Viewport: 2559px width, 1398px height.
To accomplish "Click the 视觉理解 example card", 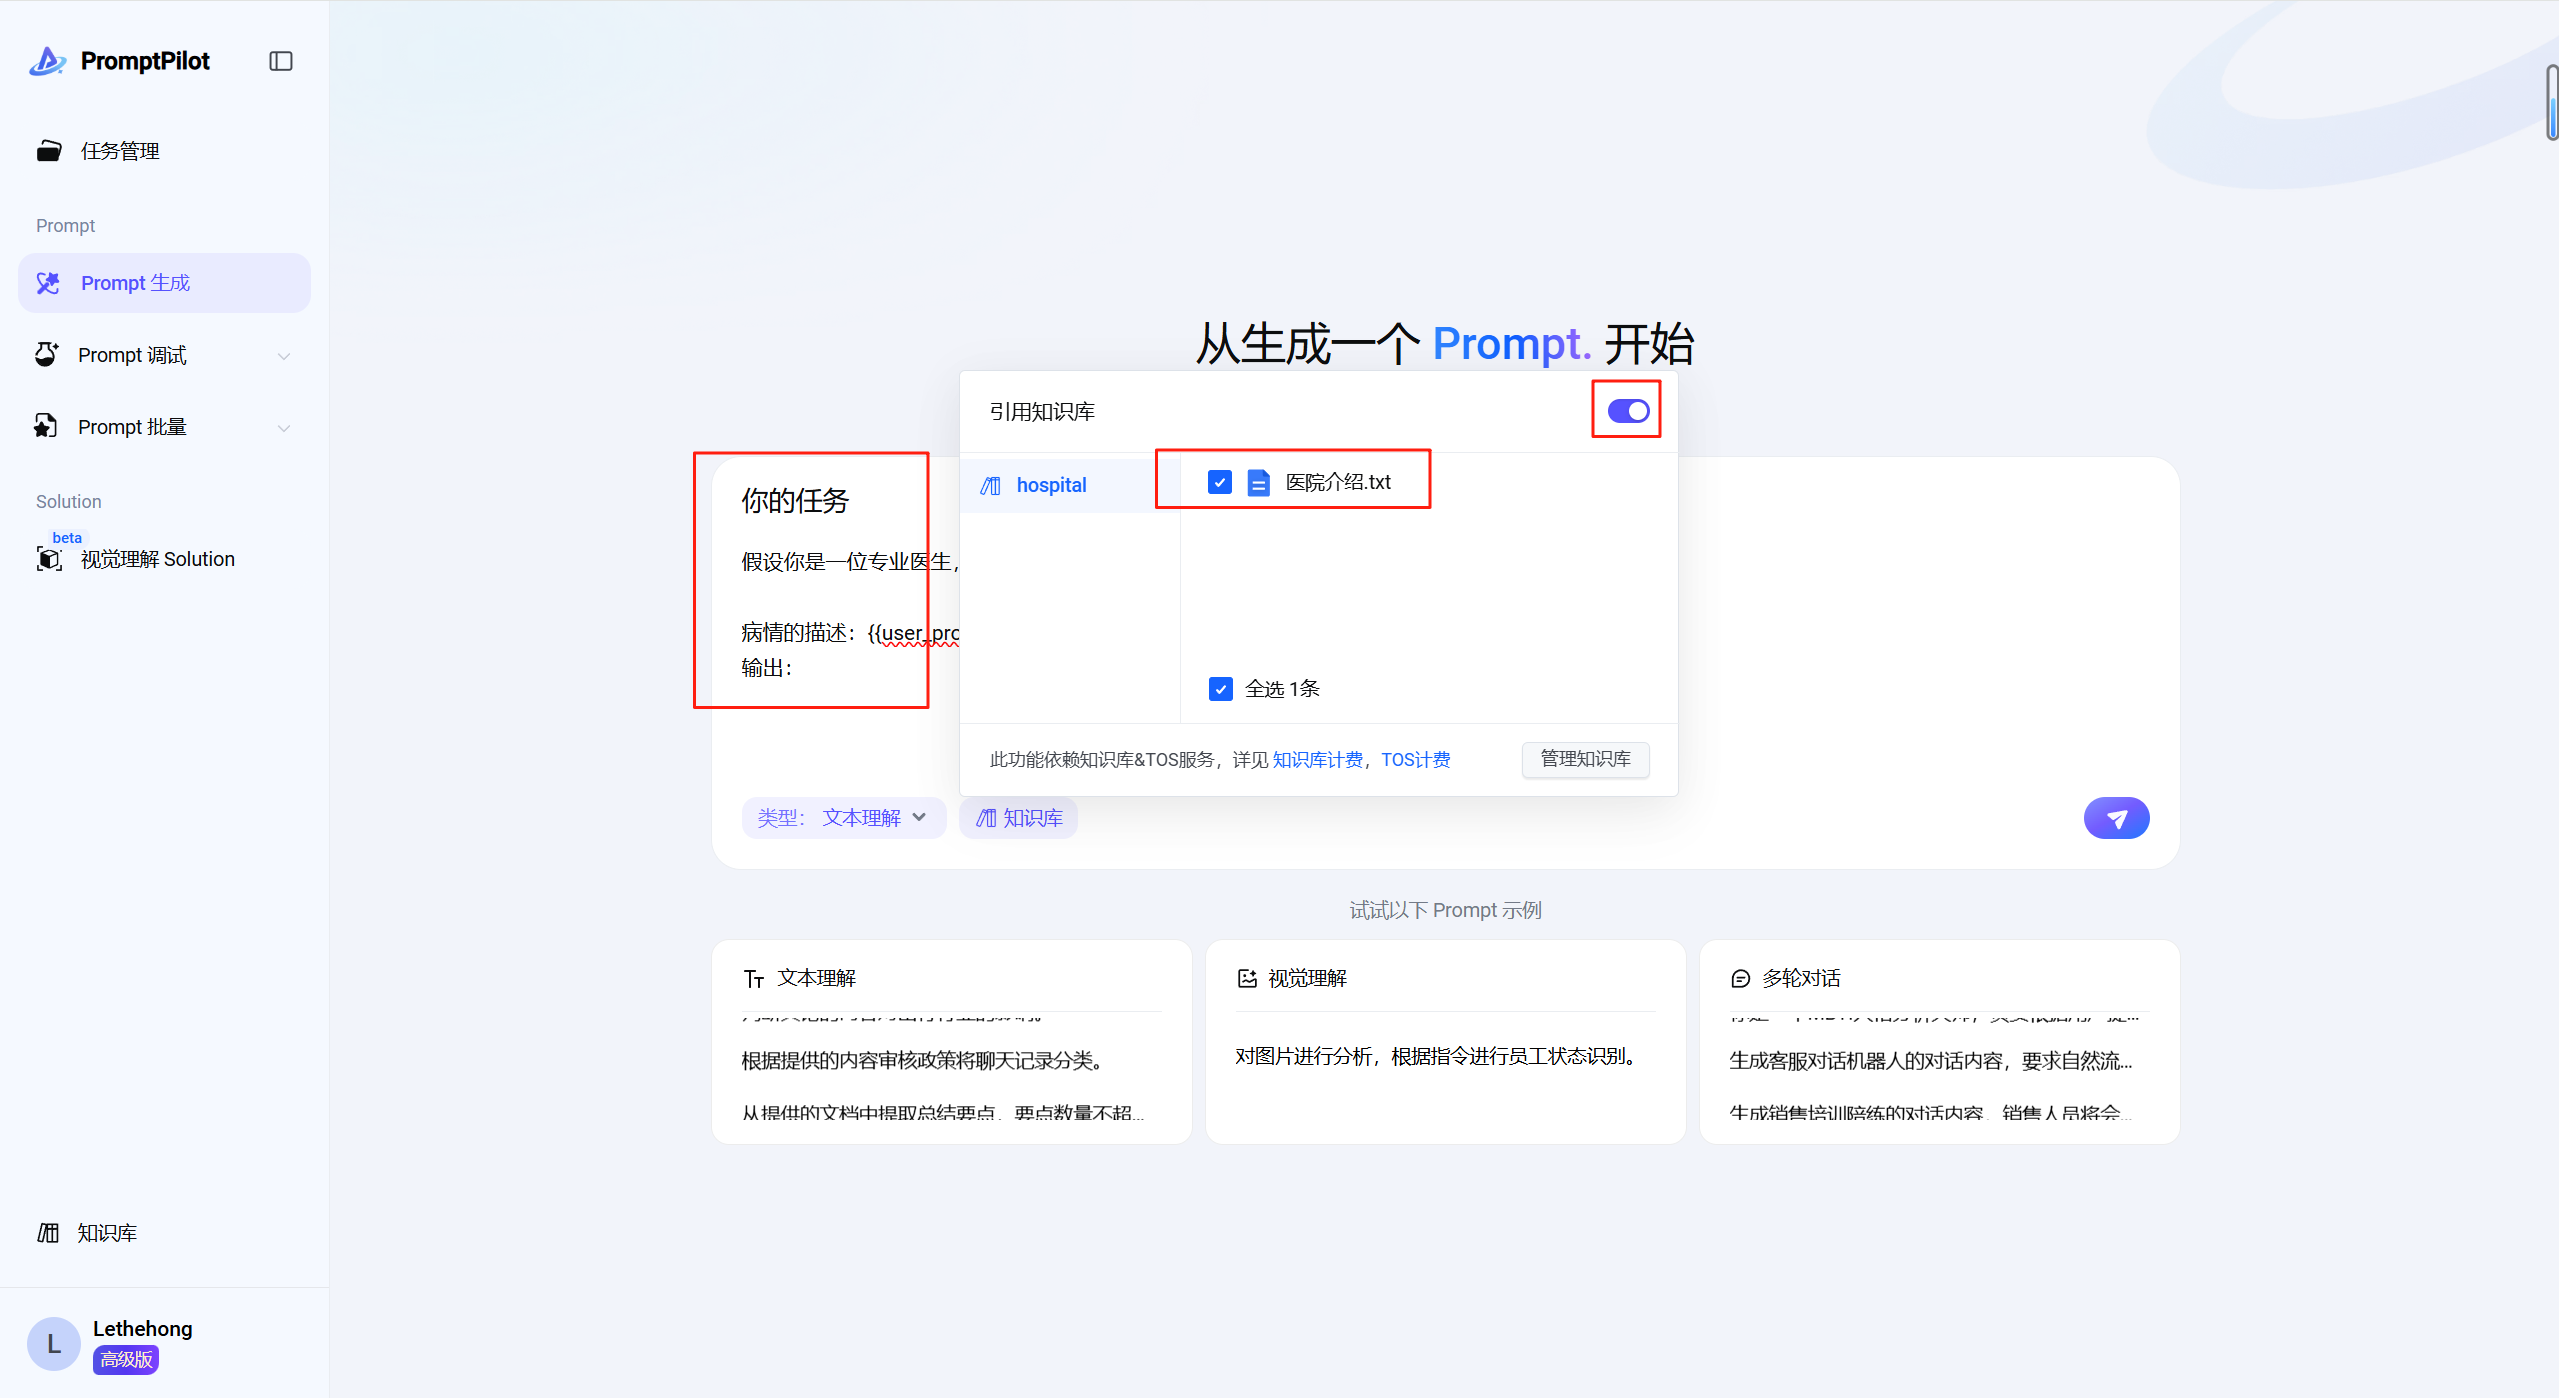I will click(x=1444, y=1041).
